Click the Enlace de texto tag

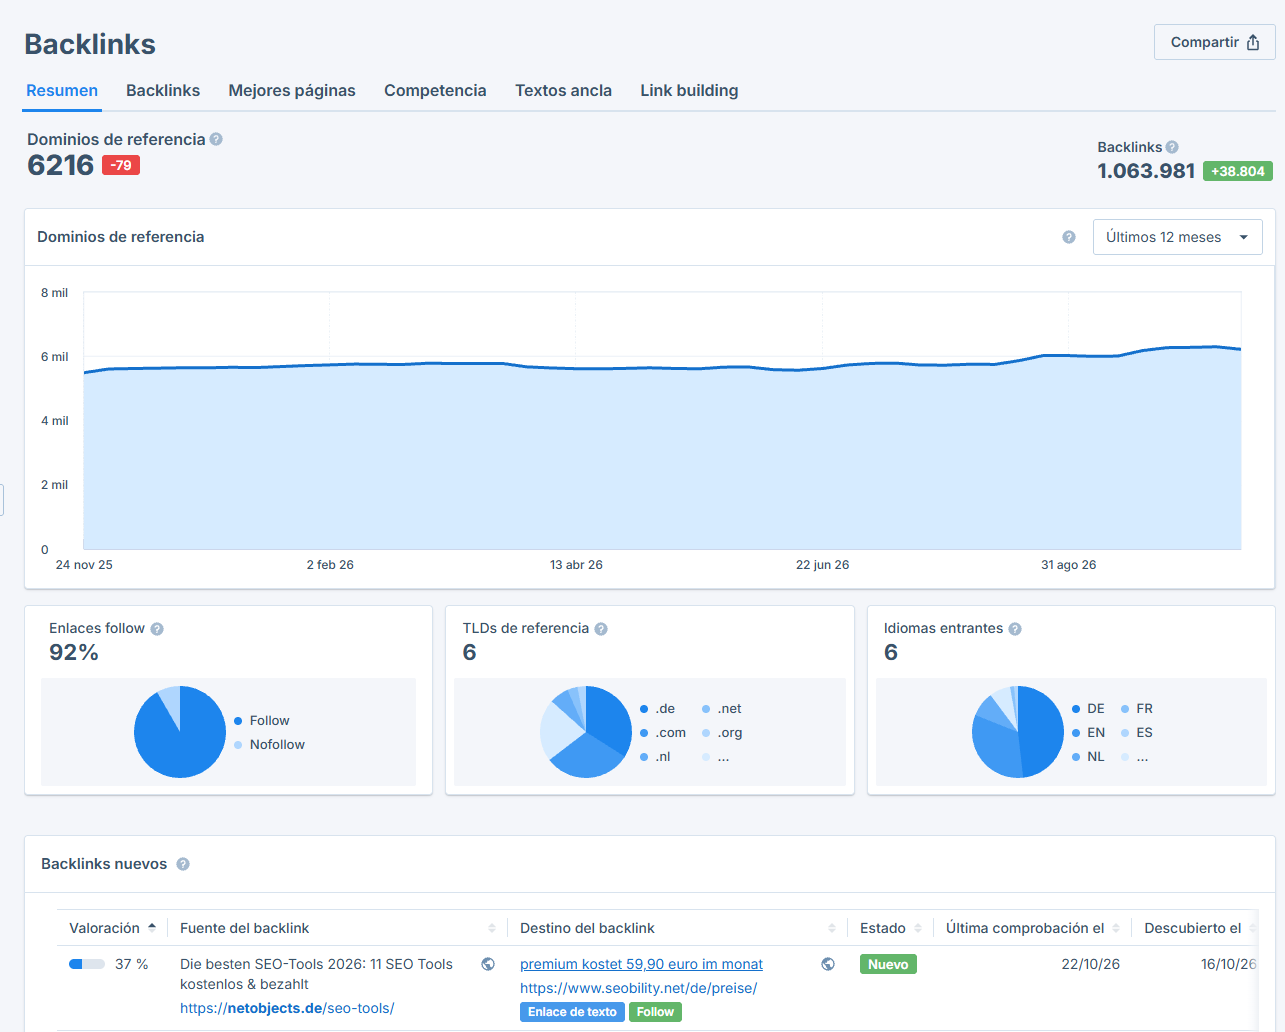[x=572, y=1012]
